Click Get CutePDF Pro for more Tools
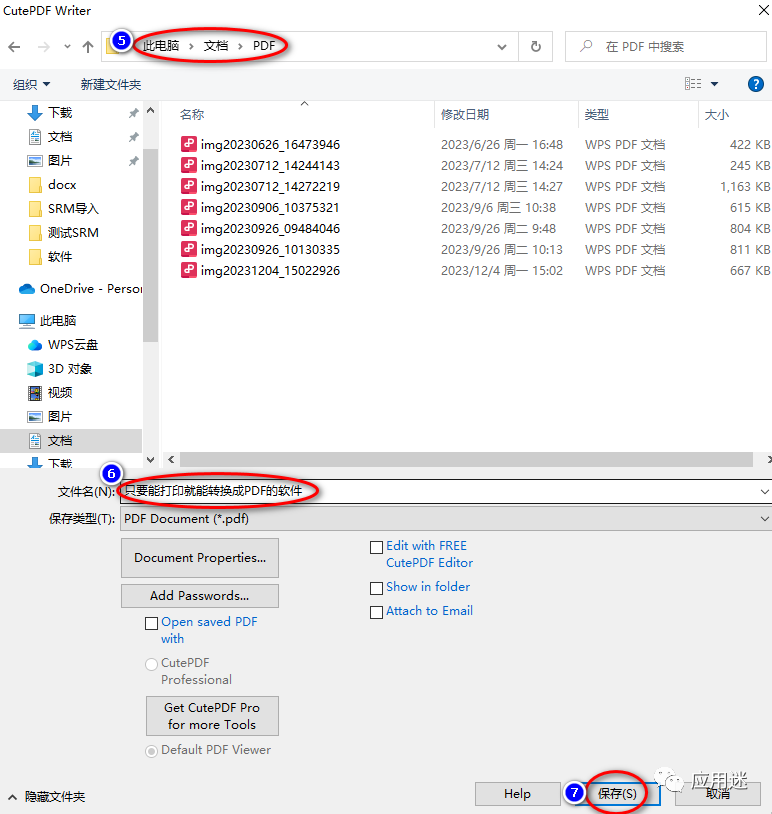 tap(212, 716)
